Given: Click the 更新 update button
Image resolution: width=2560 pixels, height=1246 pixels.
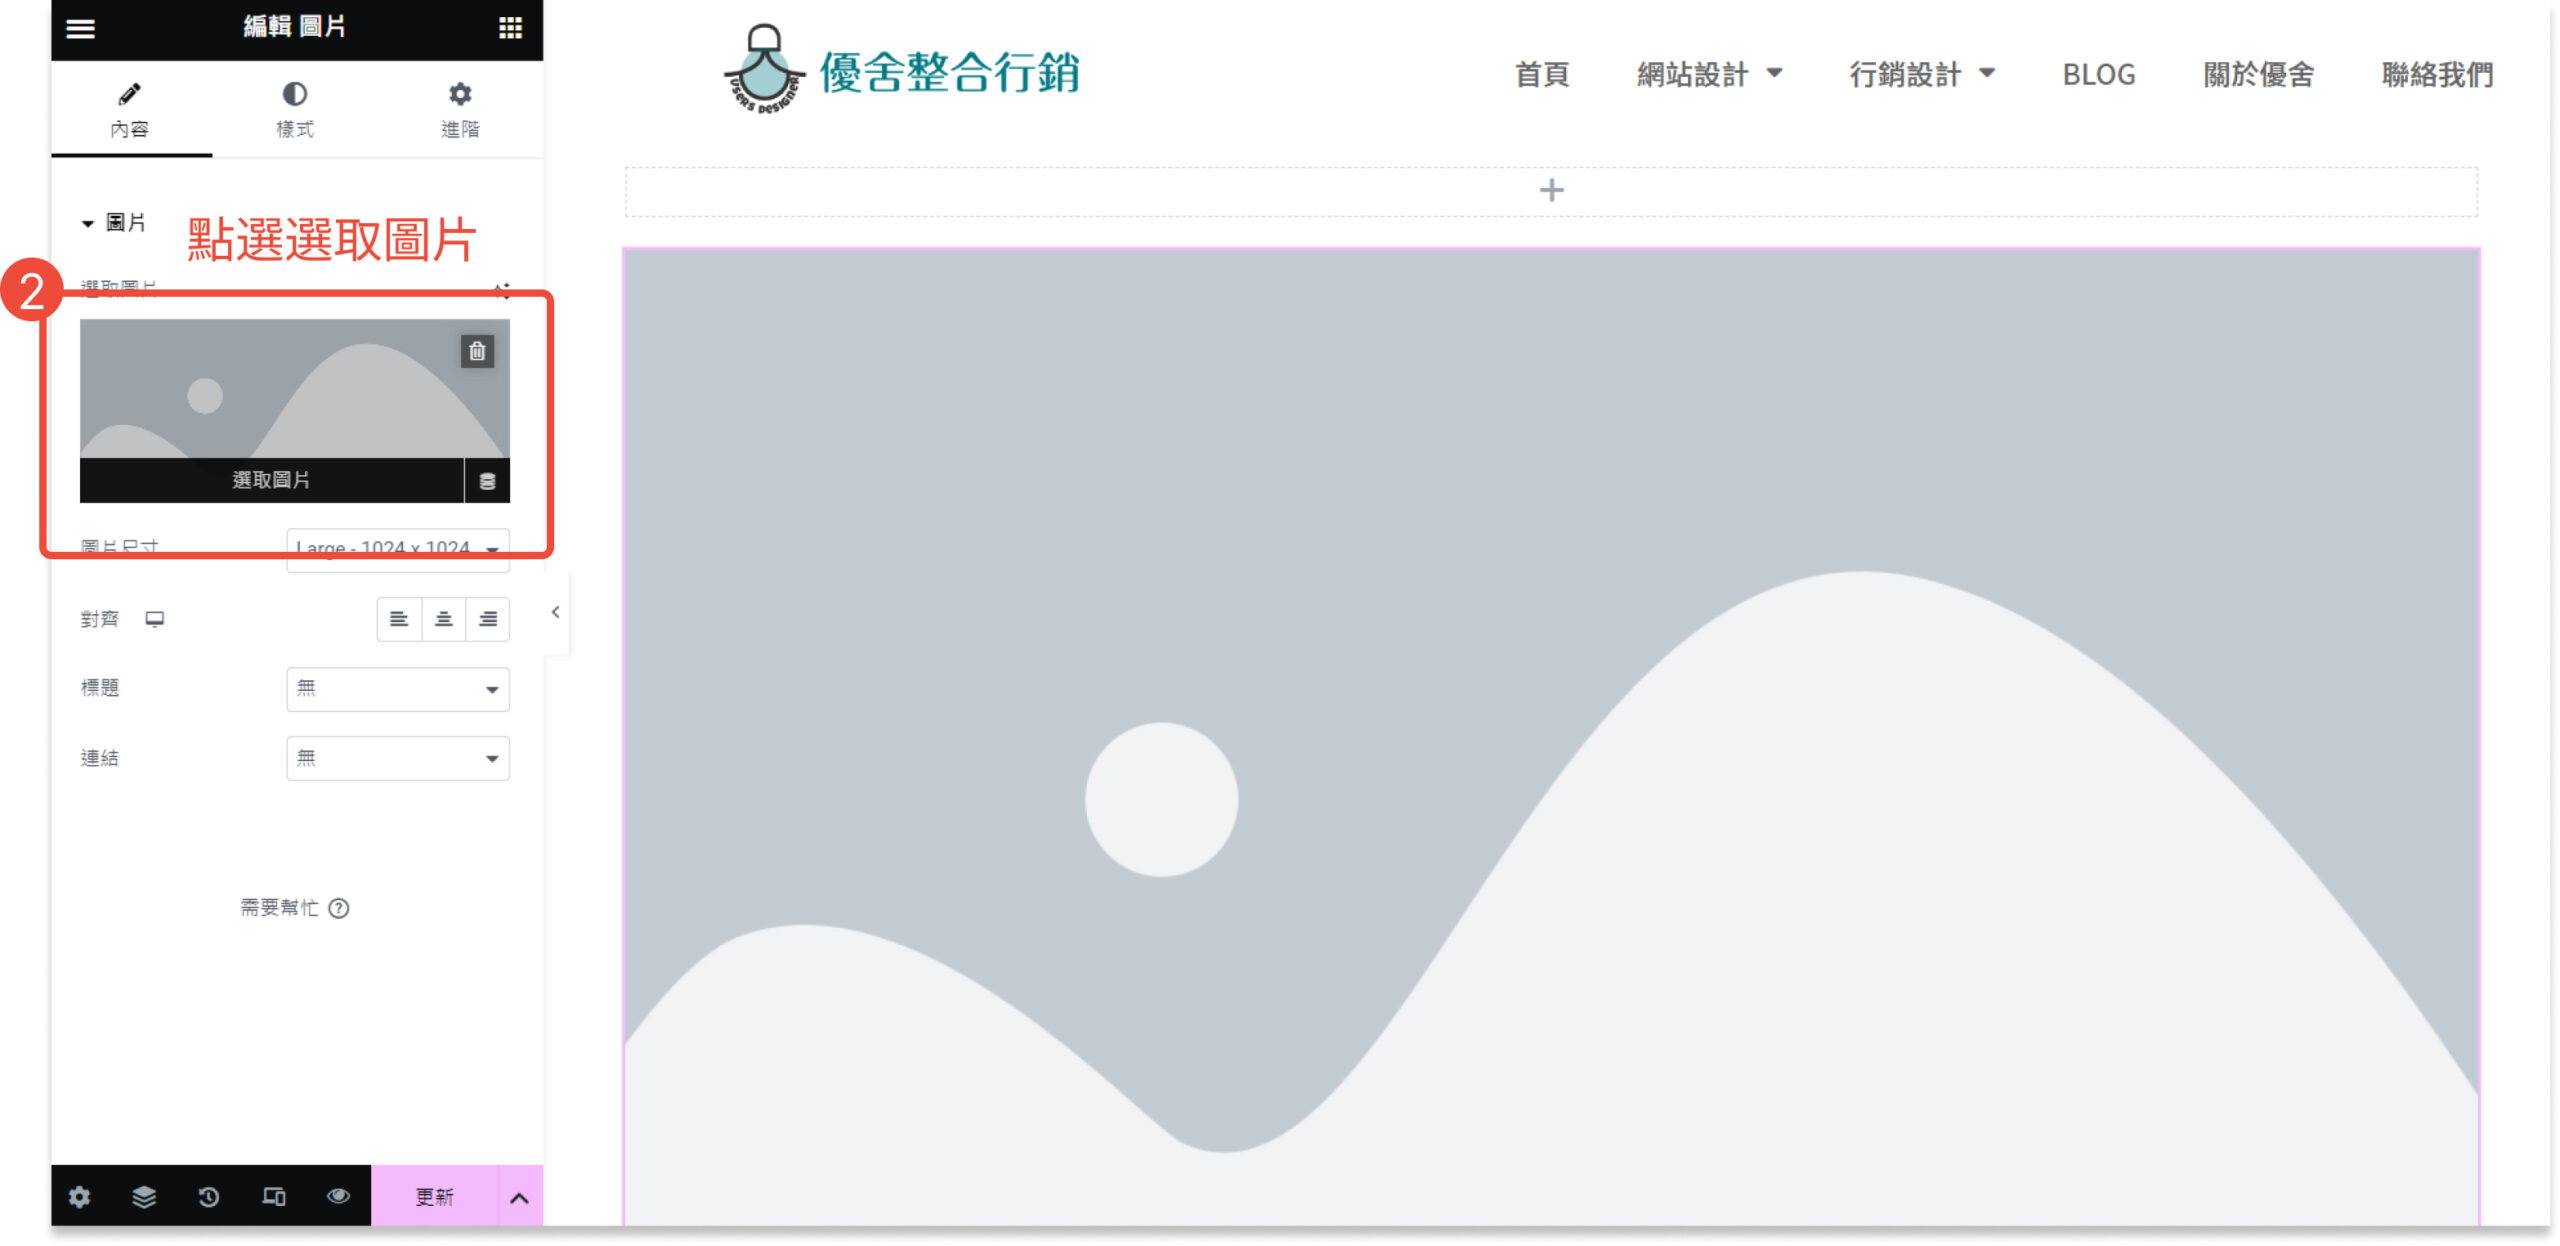Looking at the screenshot, I should (x=434, y=1197).
